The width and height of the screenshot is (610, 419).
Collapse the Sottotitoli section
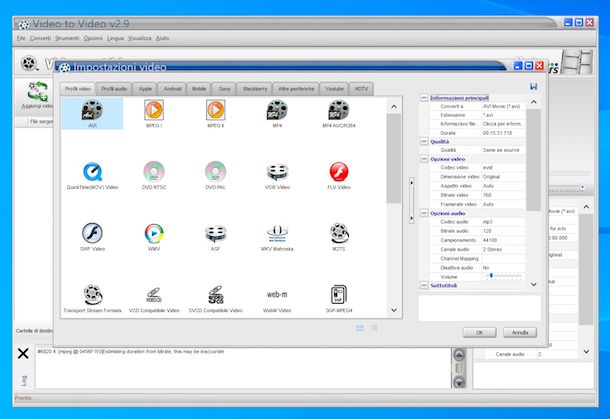(424, 286)
